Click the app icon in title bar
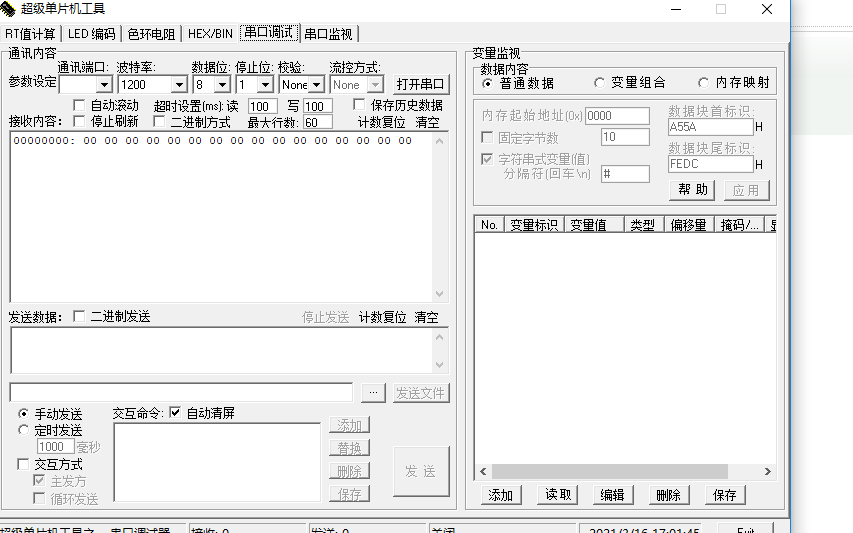853x533 pixels. click(x=10, y=9)
